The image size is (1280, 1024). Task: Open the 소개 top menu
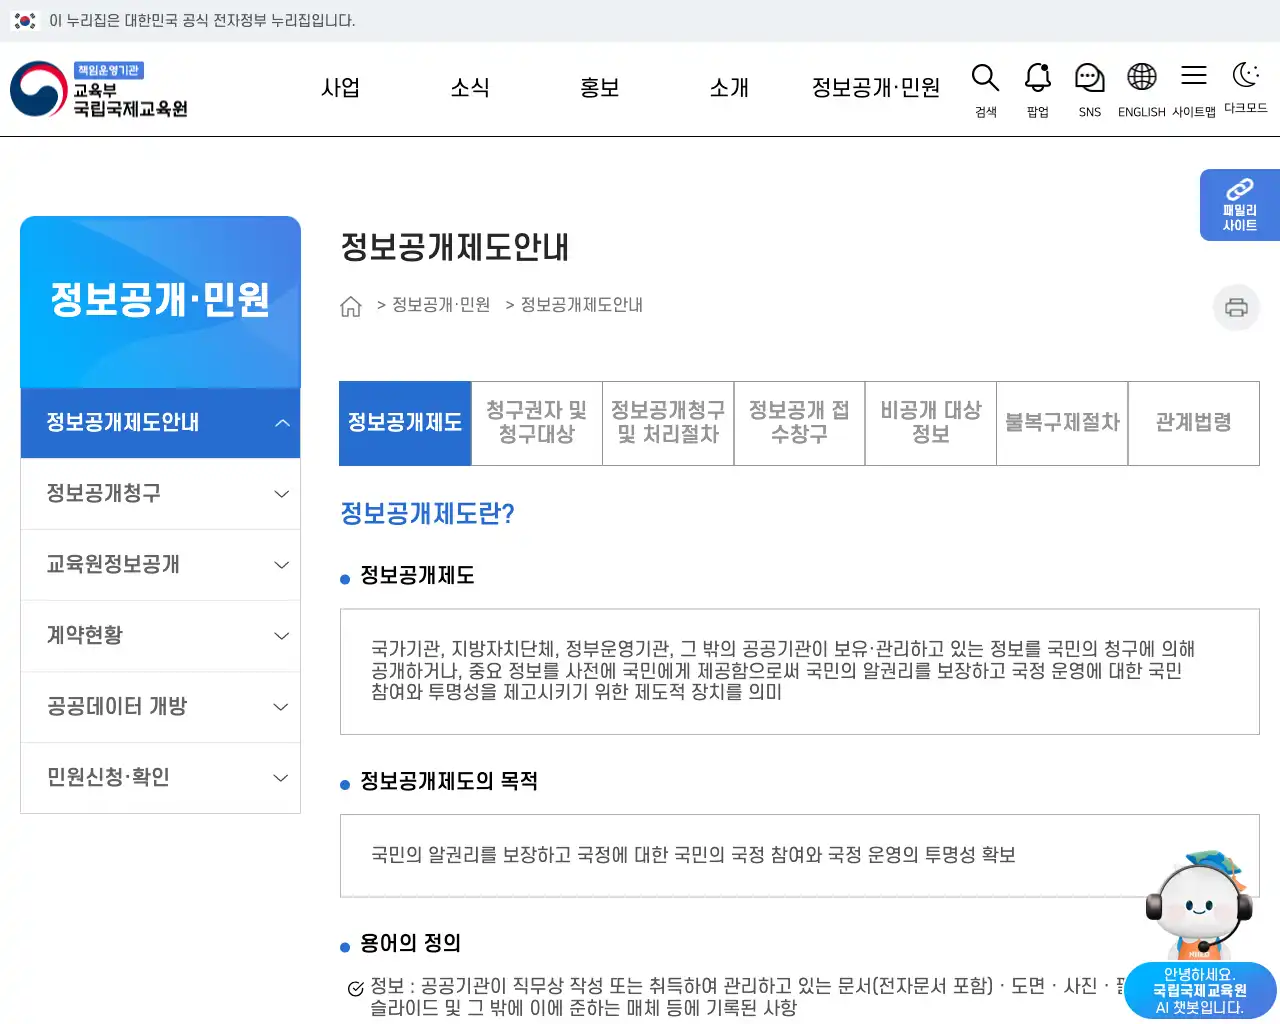click(x=729, y=88)
